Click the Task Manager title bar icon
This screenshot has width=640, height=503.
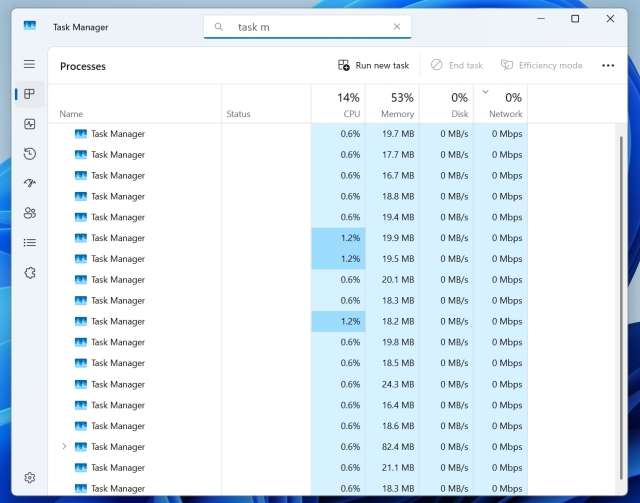click(30, 26)
